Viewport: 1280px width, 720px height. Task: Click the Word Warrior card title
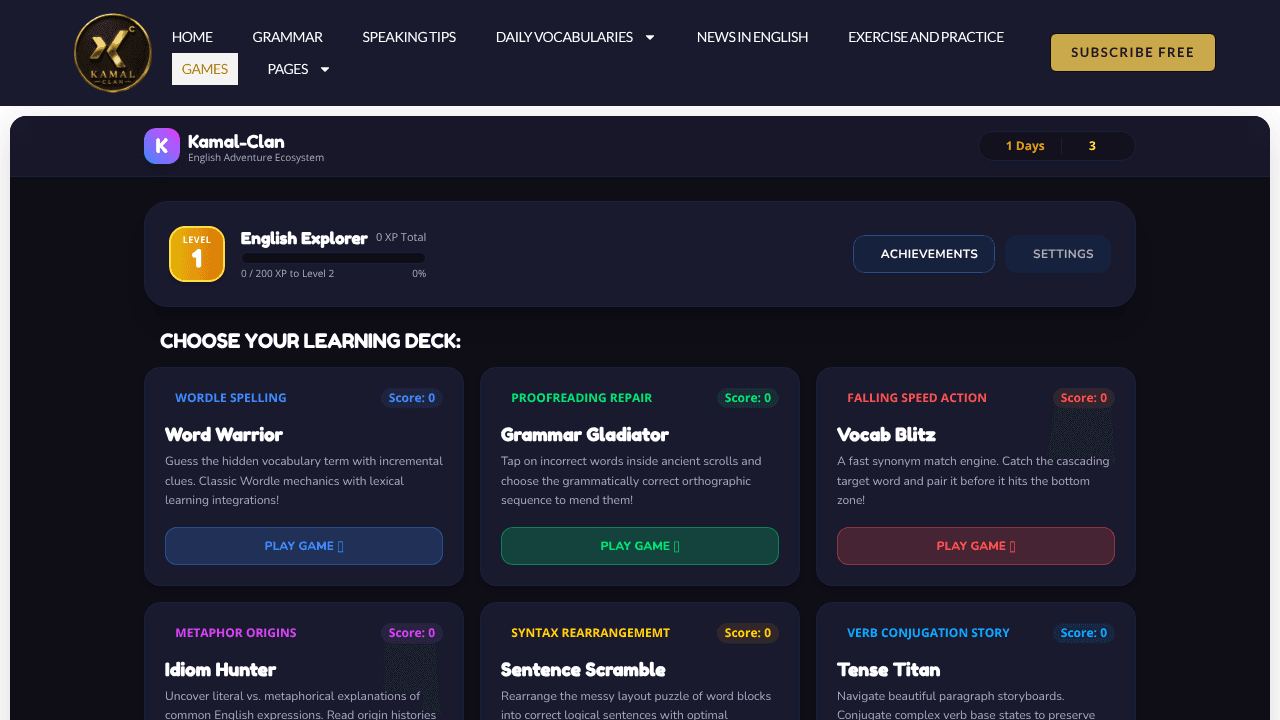click(x=224, y=434)
